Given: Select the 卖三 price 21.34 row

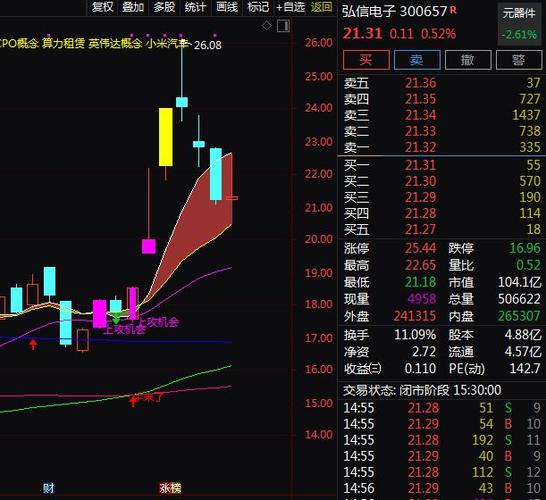Looking at the screenshot, I should [x=442, y=115].
